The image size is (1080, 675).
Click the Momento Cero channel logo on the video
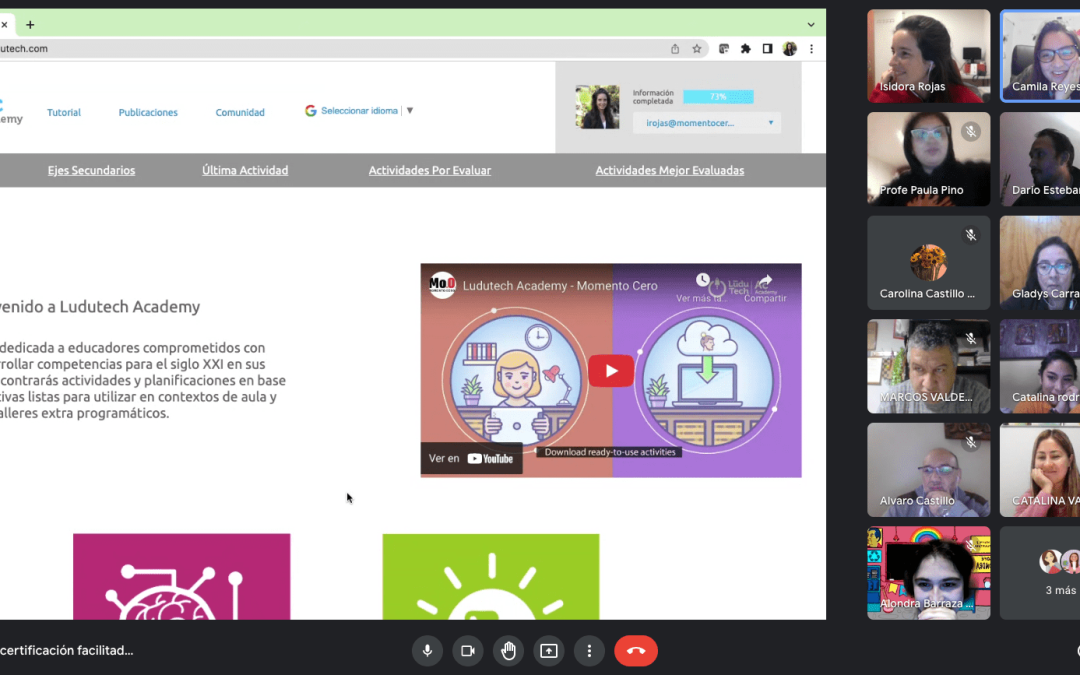442,285
